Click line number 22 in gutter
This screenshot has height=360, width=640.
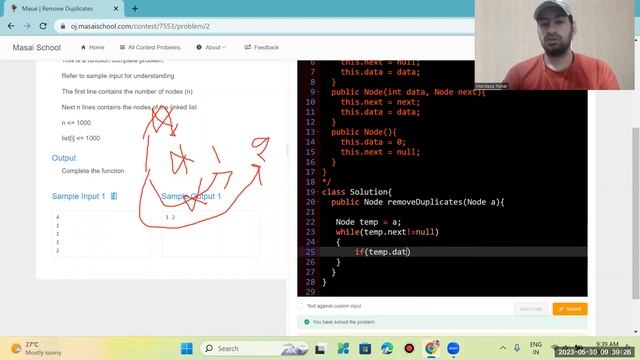(x=310, y=222)
